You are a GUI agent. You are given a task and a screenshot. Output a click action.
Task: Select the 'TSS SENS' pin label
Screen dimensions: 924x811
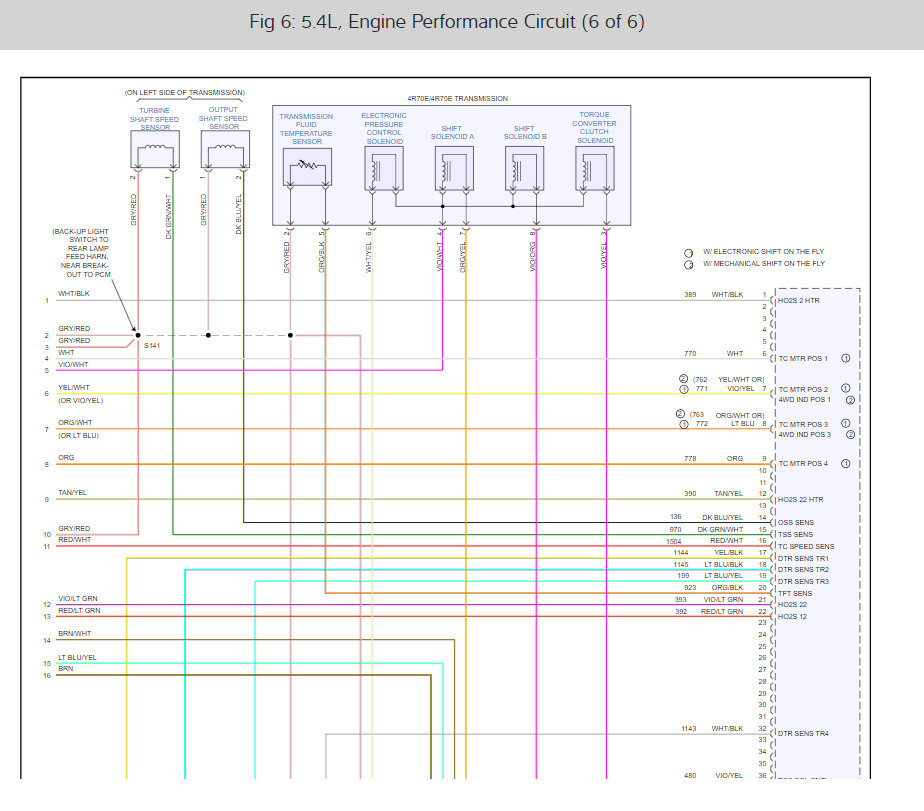[x=795, y=535]
